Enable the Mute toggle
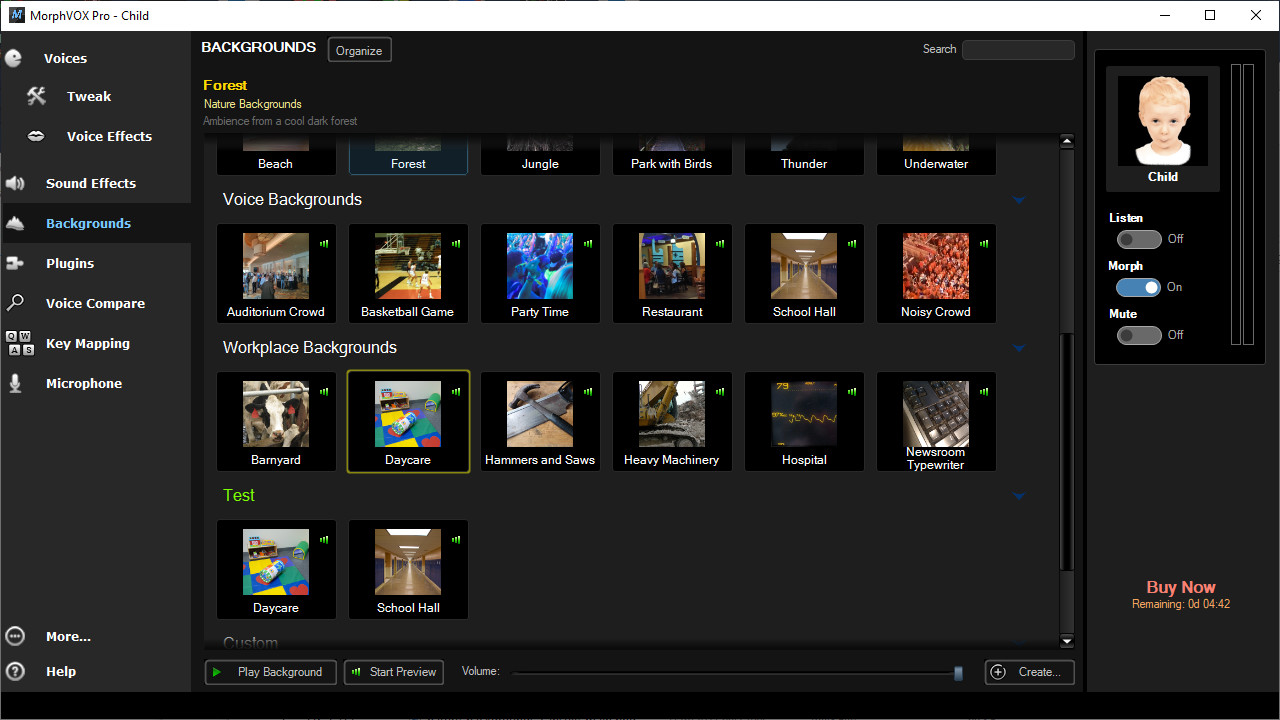 (1139, 335)
